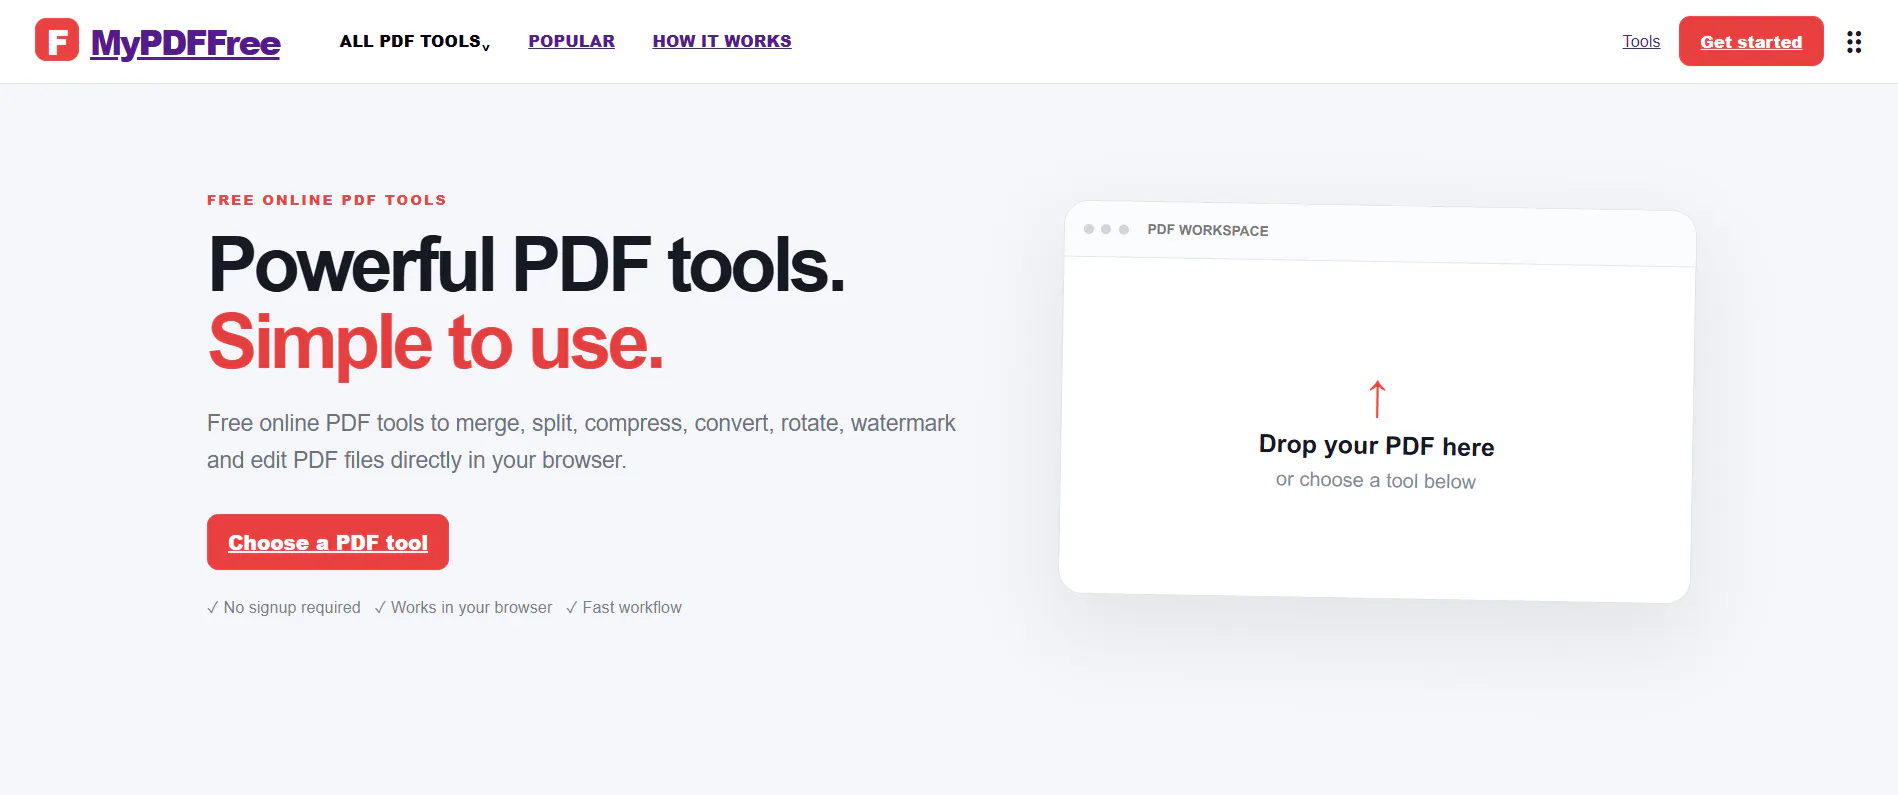Click the "FREE ONLINE PDF TOOLS" label

pos(327,200)
